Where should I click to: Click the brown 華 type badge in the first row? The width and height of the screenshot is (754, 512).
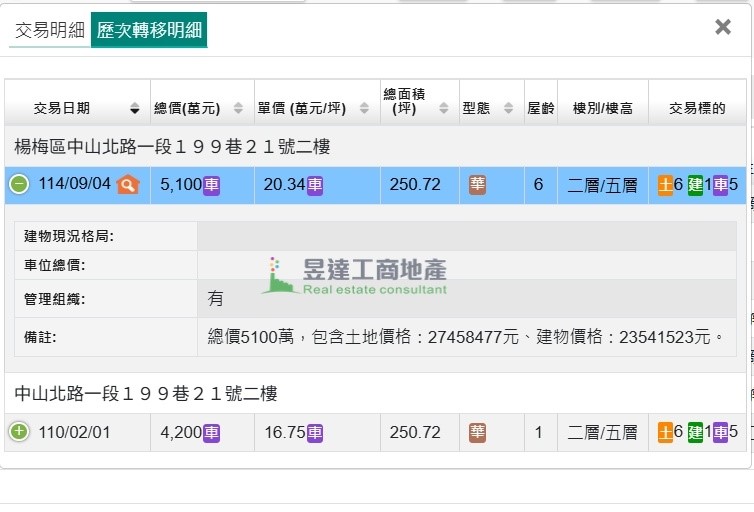pos(477,185)
